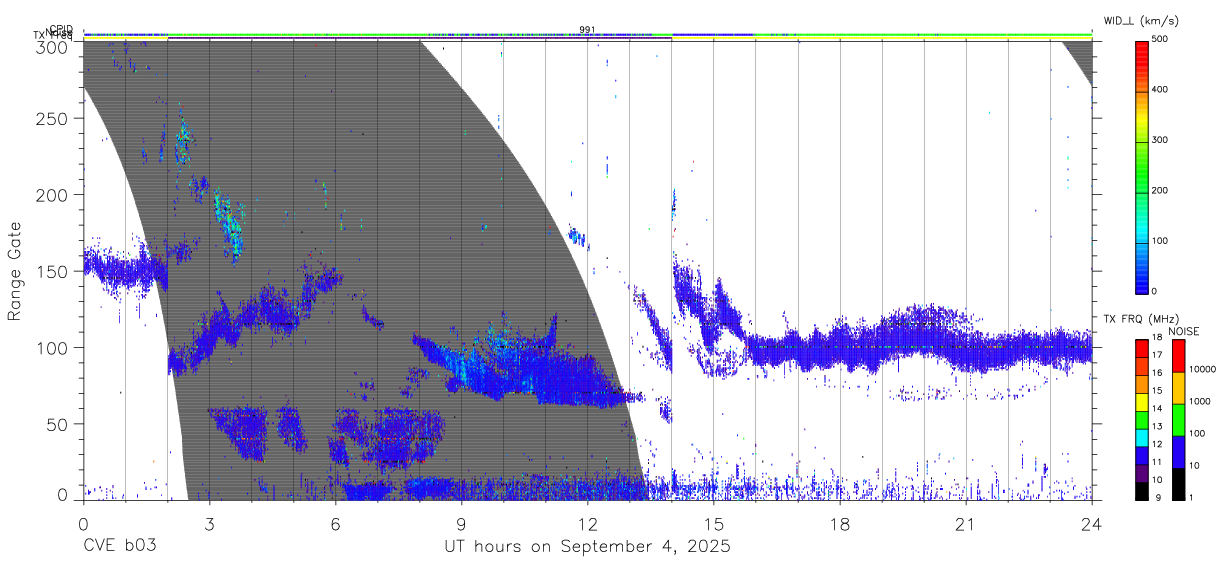Click the '300' label on WID colorbar
Screen dimensions: 1228x567
pos(1160,140)
